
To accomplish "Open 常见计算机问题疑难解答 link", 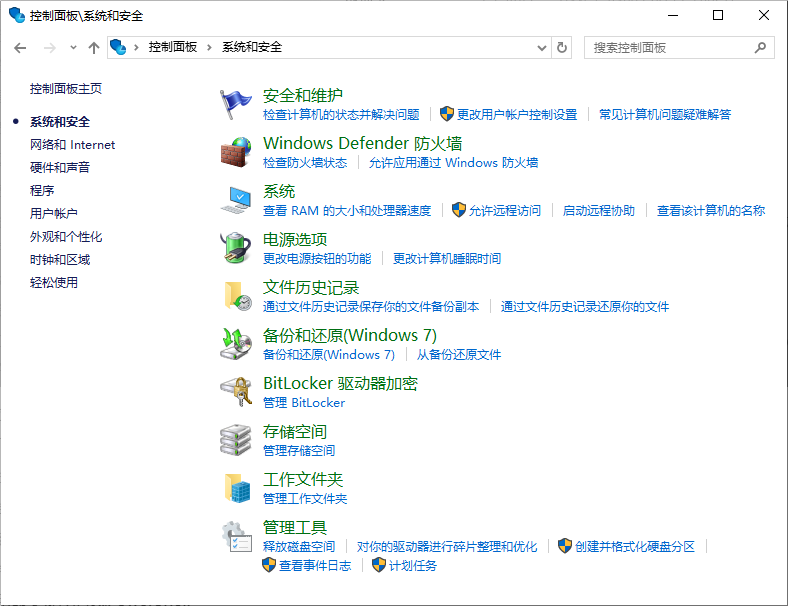I will 665,115.
